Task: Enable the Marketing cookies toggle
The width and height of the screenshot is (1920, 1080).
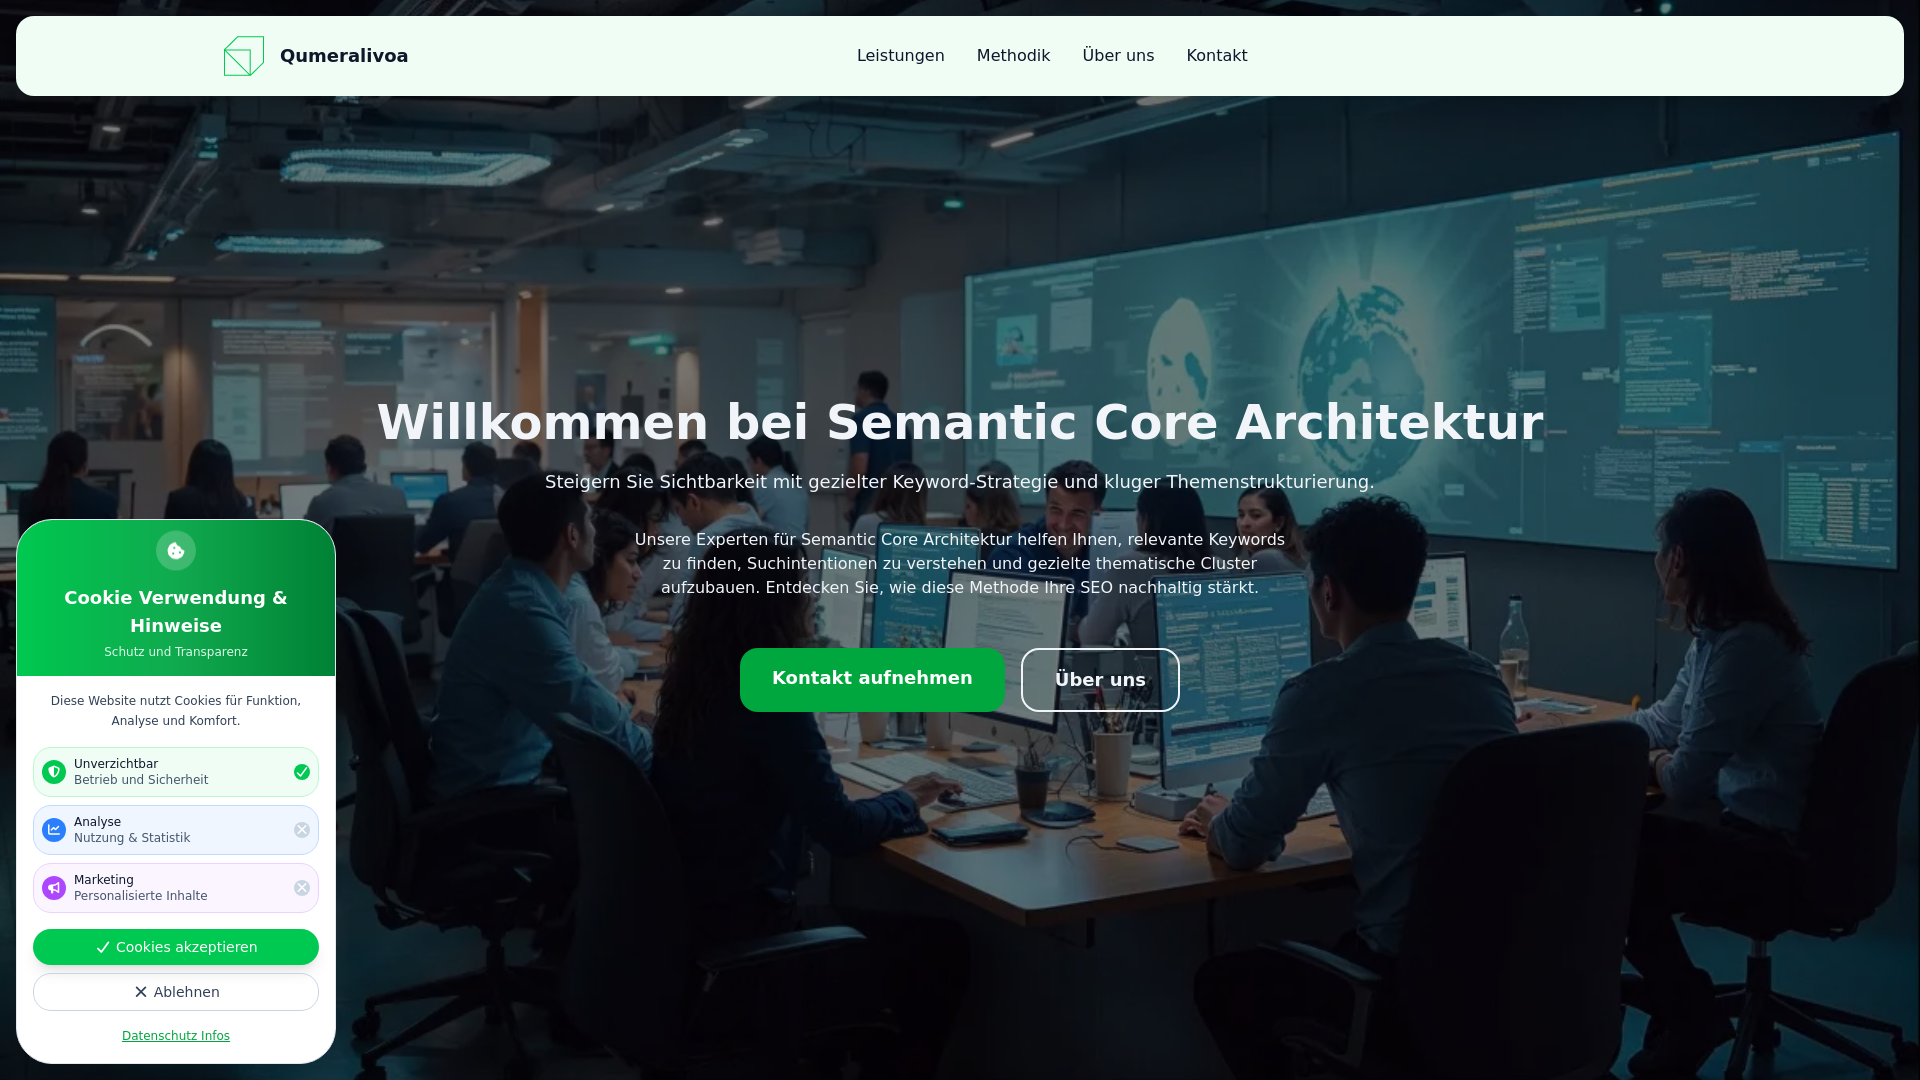Action: click(x=302, y=888)
